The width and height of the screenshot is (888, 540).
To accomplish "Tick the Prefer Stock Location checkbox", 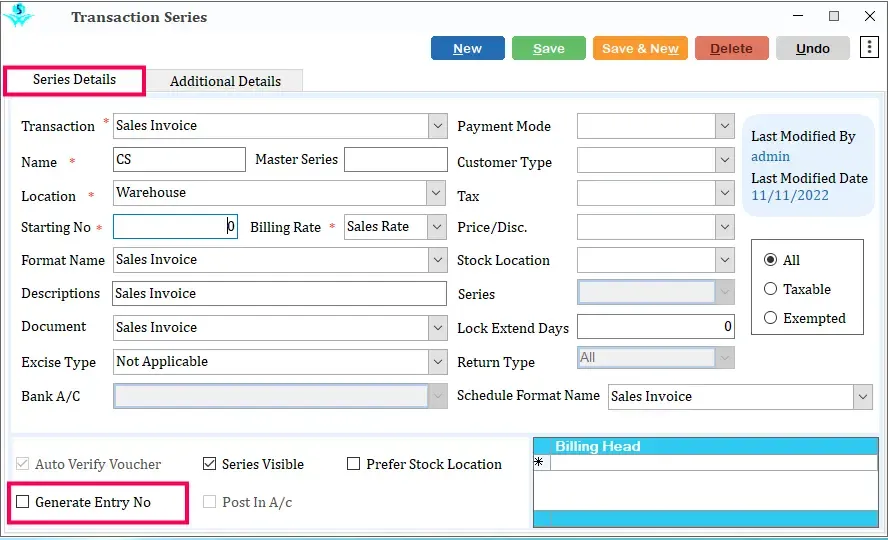I will 353,464.
